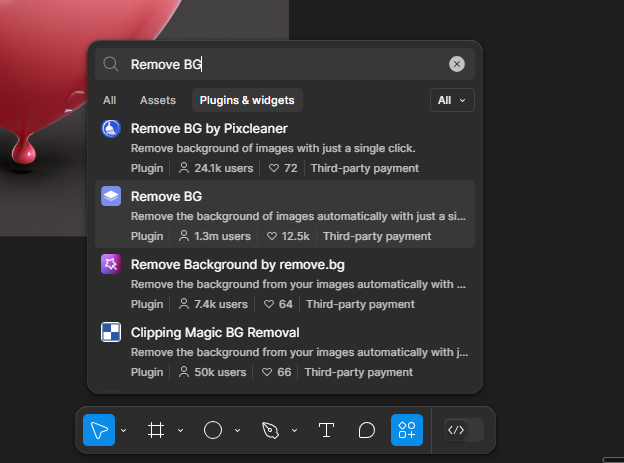Clear the search field text
The width and height of the screenshot is (624, 463).
pos(456,64)
